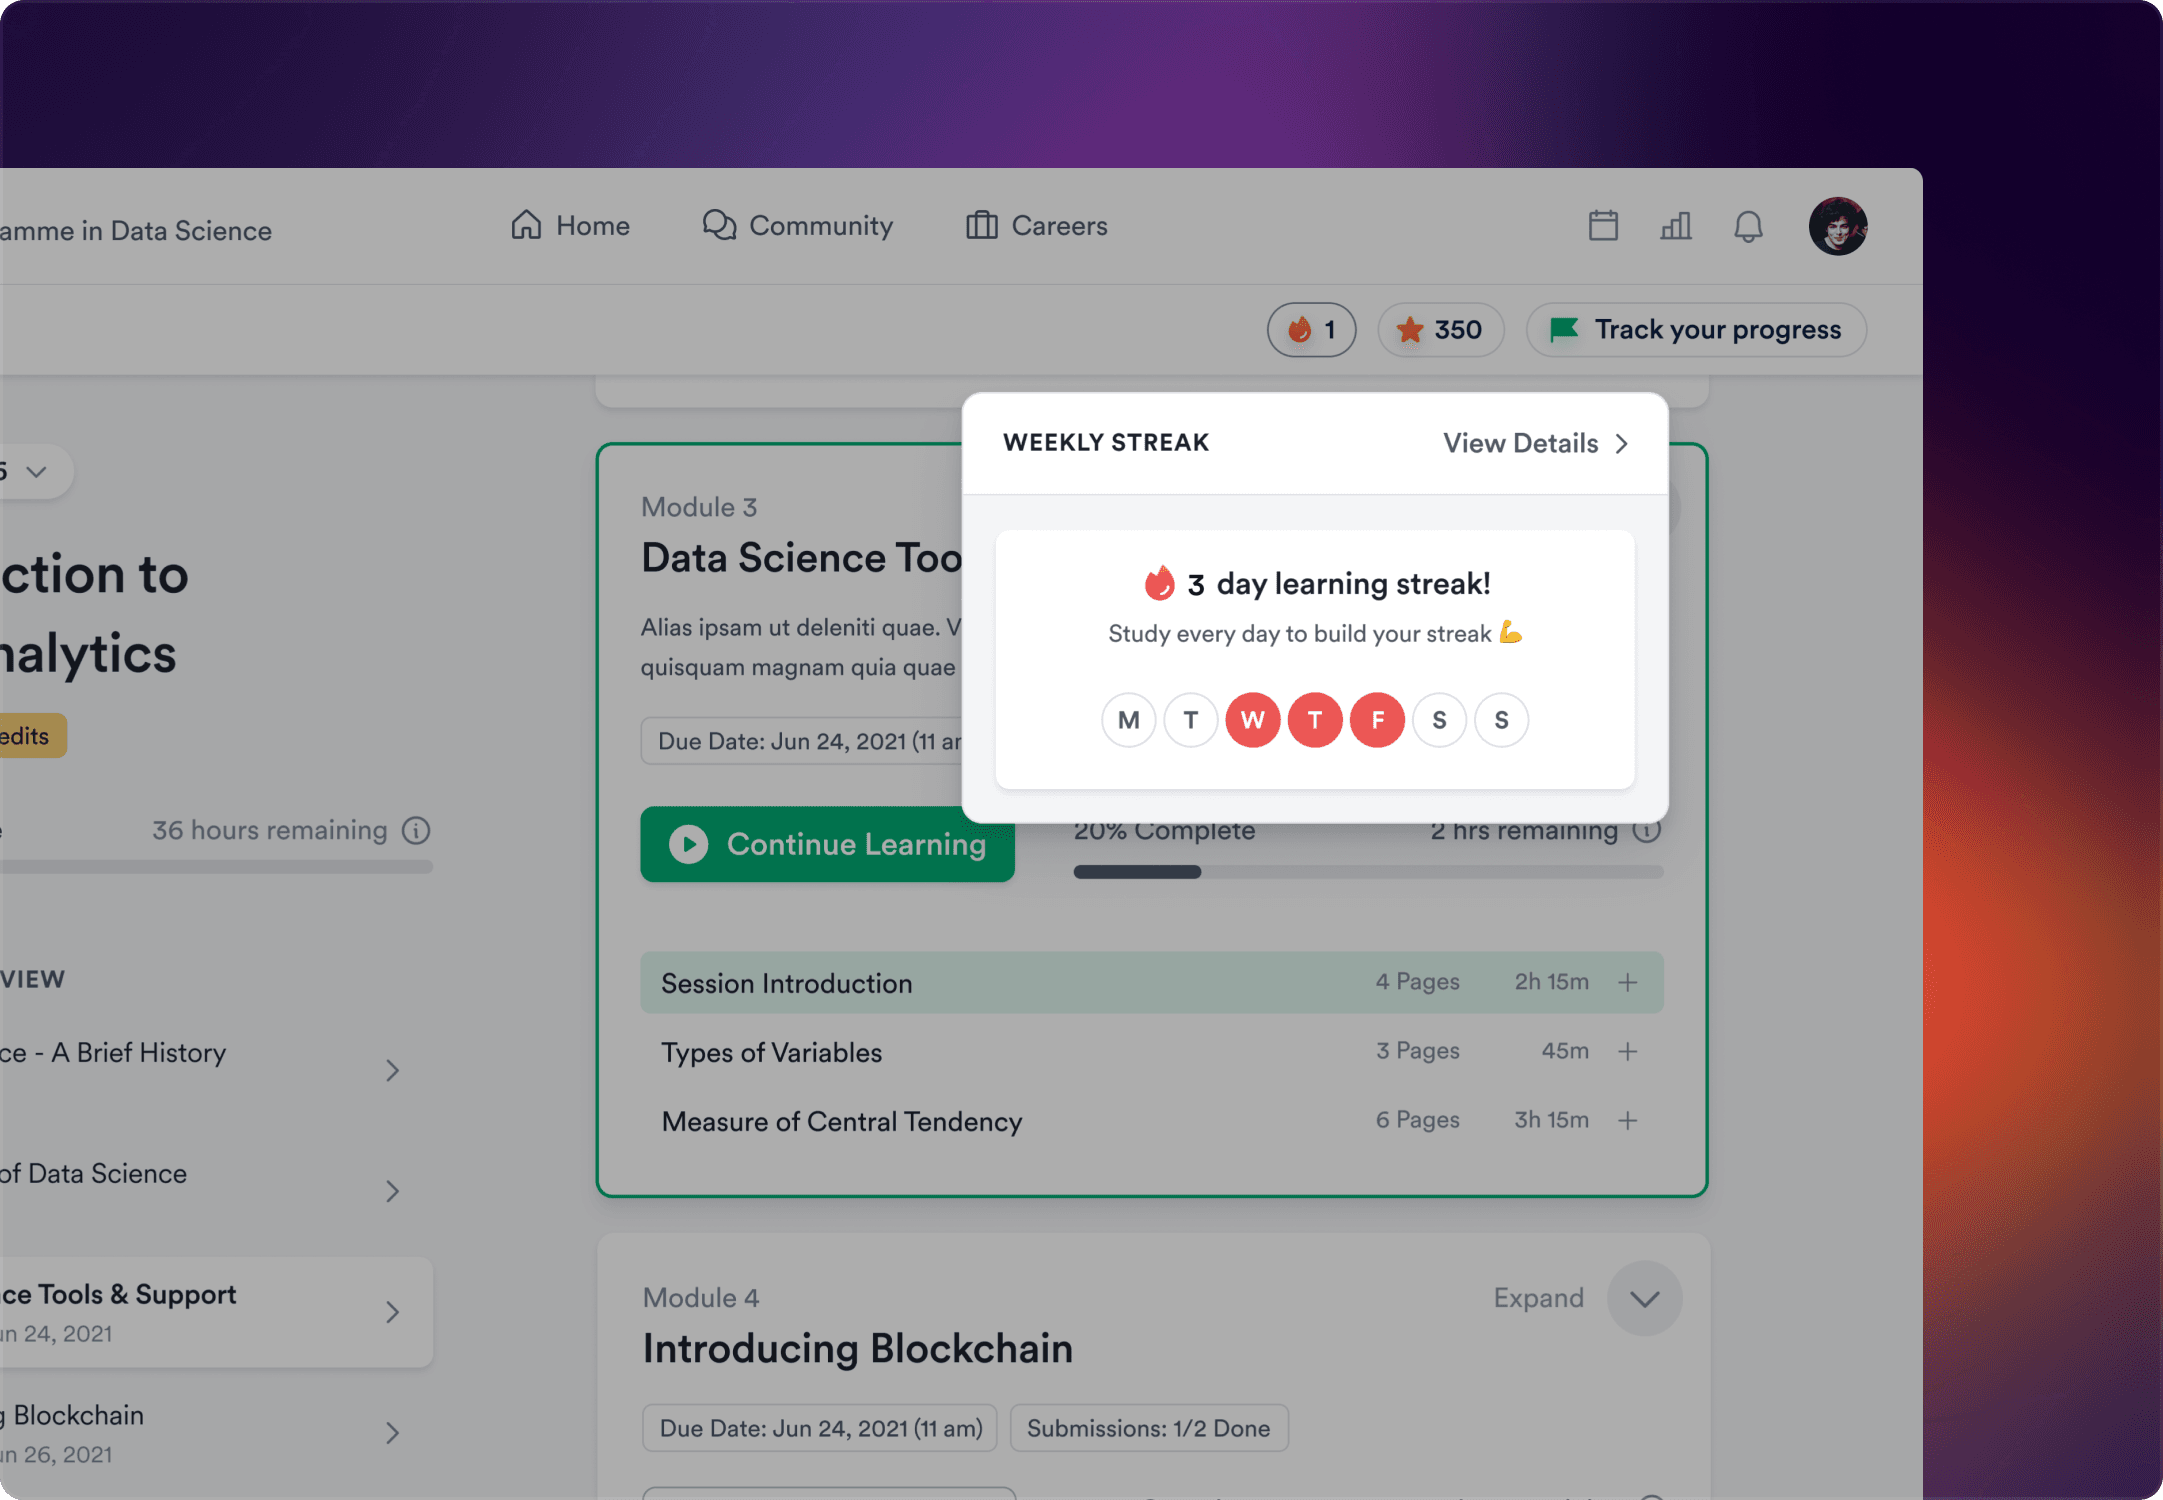Toggle the Friday streak day circle

point(1377,720)
